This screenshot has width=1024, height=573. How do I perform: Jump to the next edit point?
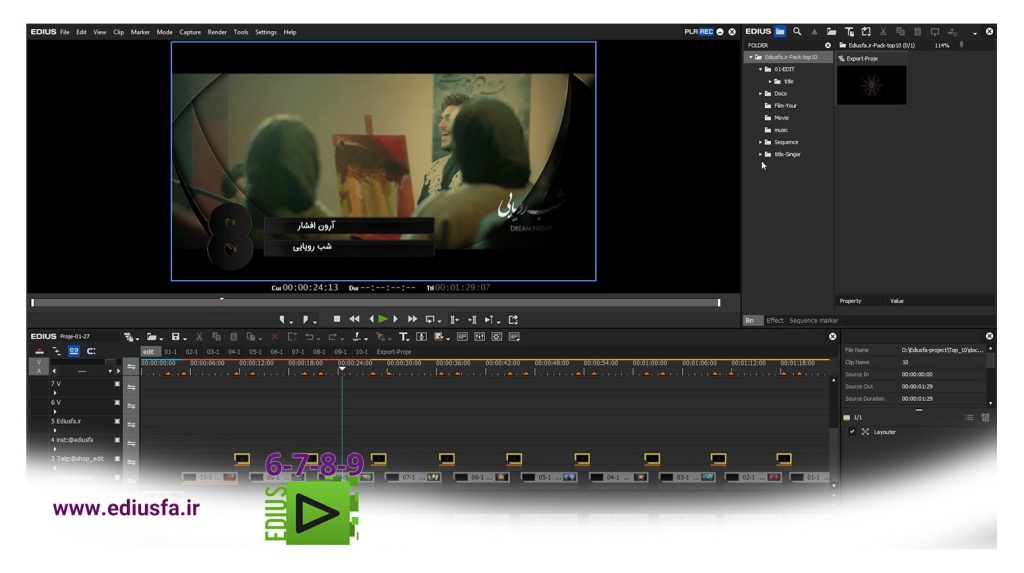click(472, 319)
